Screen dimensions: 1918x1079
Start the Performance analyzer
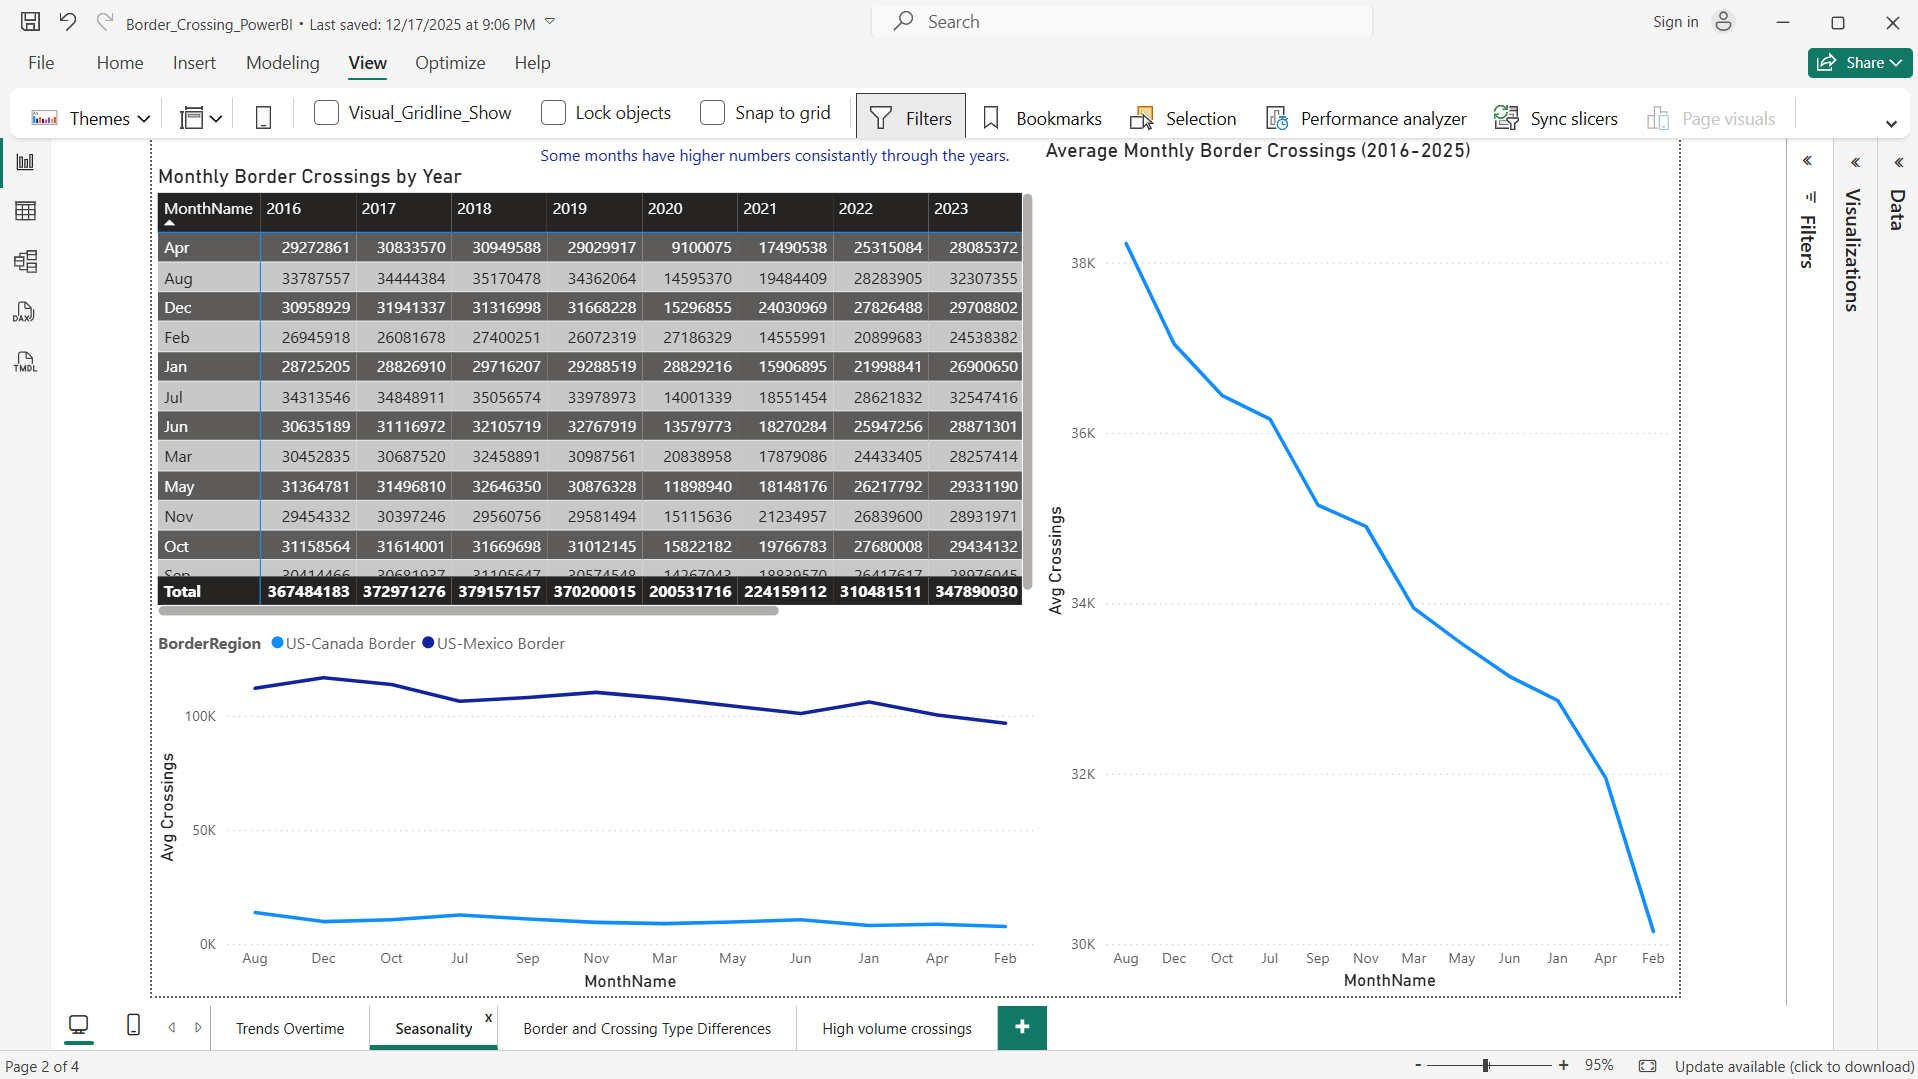click(1365, 117)
